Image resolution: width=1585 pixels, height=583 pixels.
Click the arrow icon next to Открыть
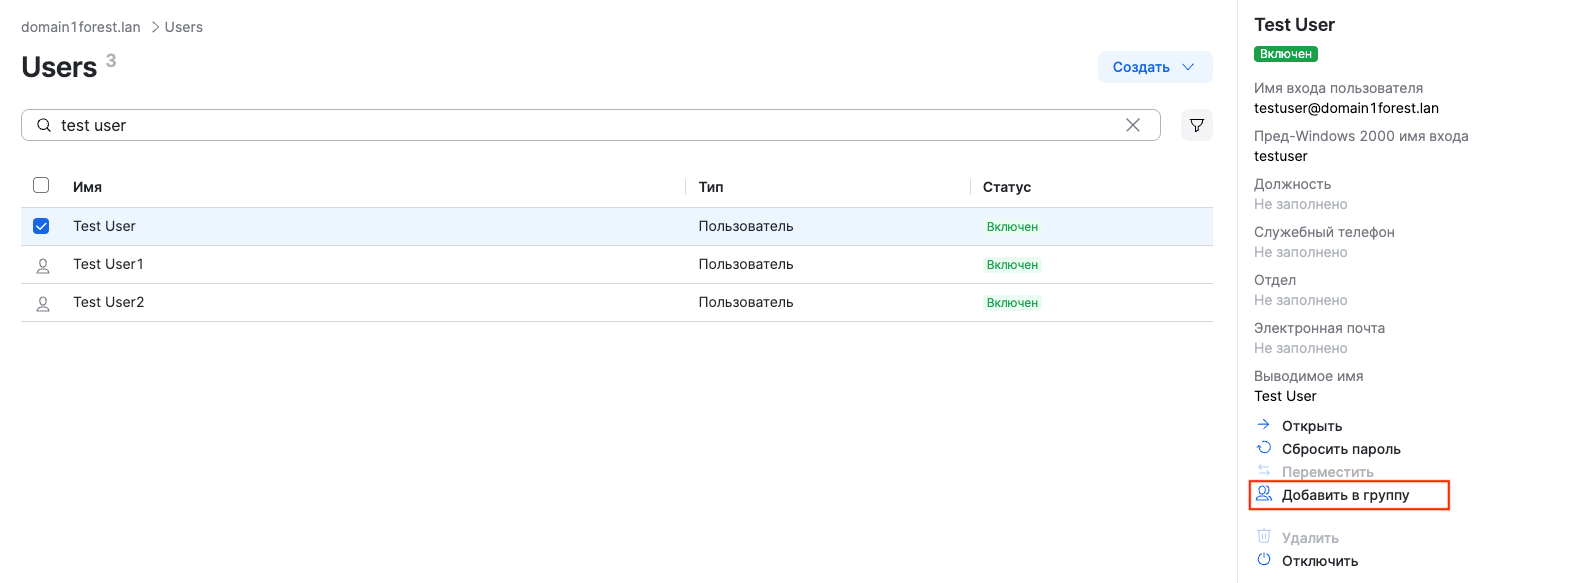click(1264, 425)
